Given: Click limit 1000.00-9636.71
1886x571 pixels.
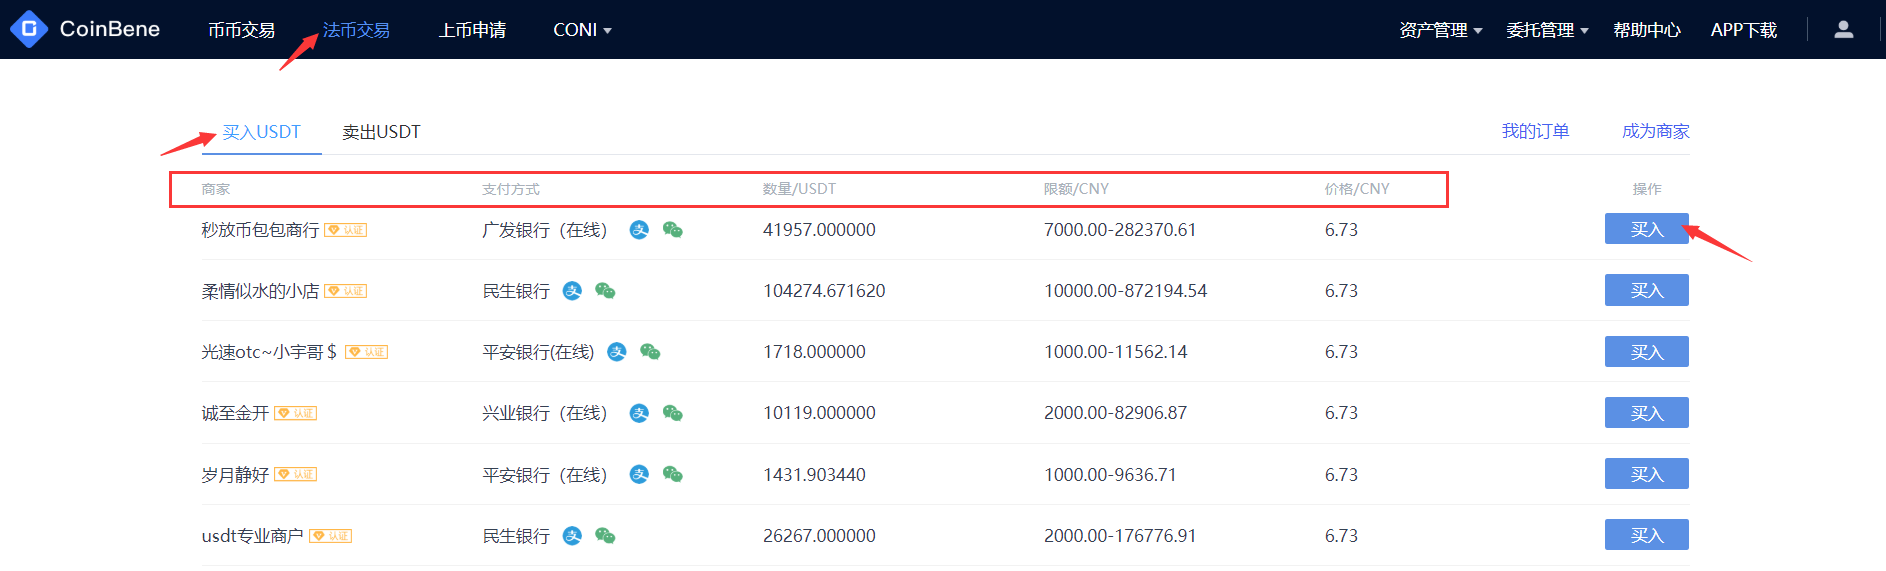Looking at the screenshot, I should click(1110, 475).
